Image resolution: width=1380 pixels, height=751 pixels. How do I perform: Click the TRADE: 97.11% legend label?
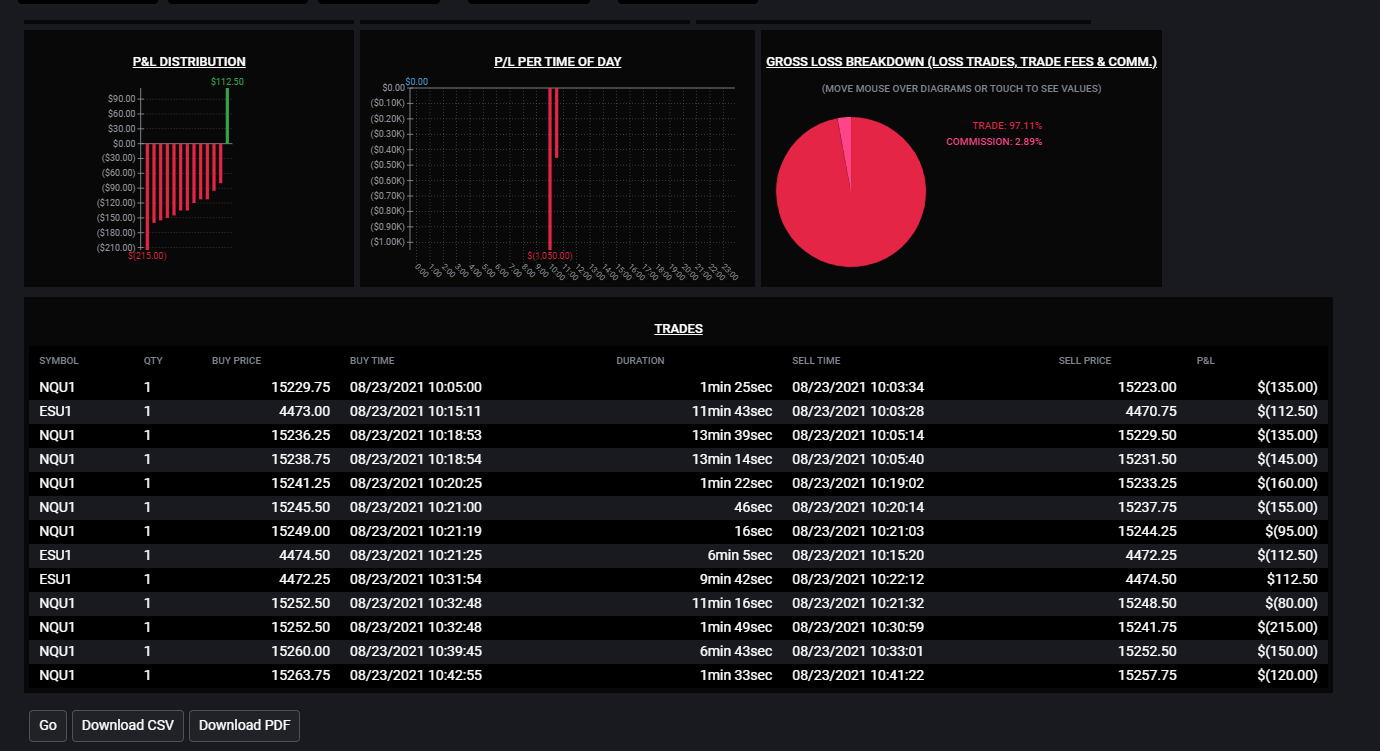[1007, 126]
